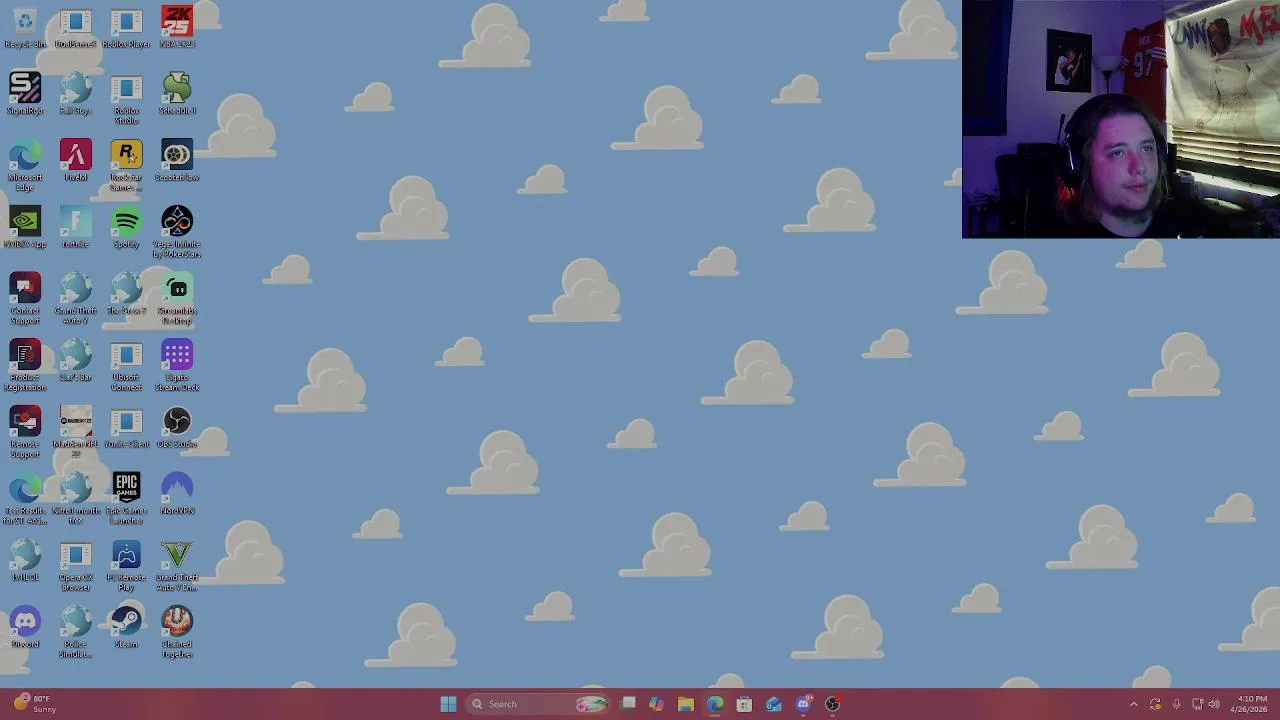The width and height of the screenshot is (1280, 720).
Task: Open the Opera GX Browser shortcut
Action: pyautogui.click(x=76, y=566)
